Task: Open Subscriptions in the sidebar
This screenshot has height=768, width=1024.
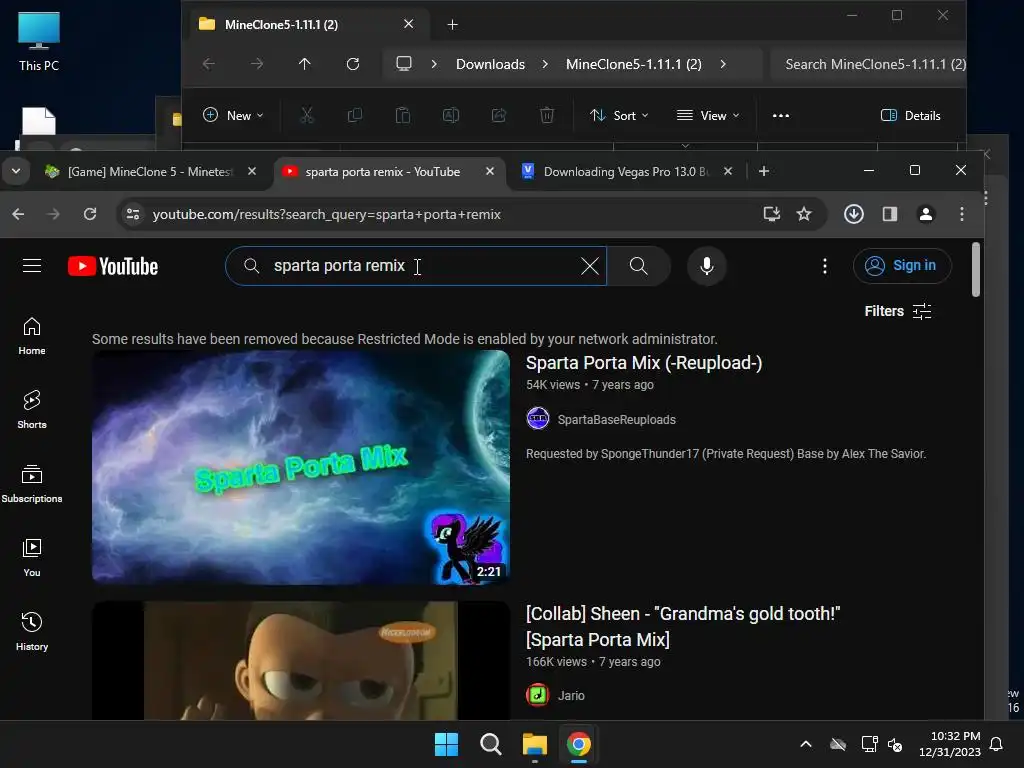Action: point(31,484)
